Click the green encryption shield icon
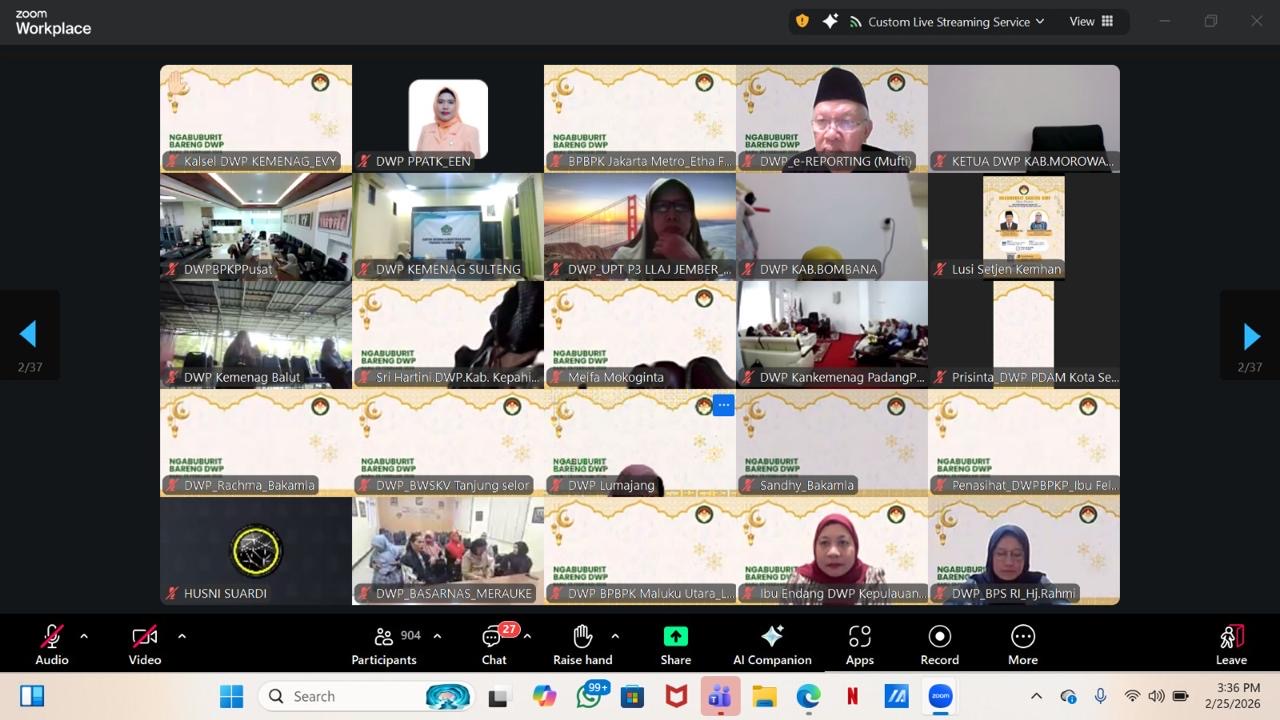The height and width of the screenshot is (720, 1280). [x=802, y=21]
